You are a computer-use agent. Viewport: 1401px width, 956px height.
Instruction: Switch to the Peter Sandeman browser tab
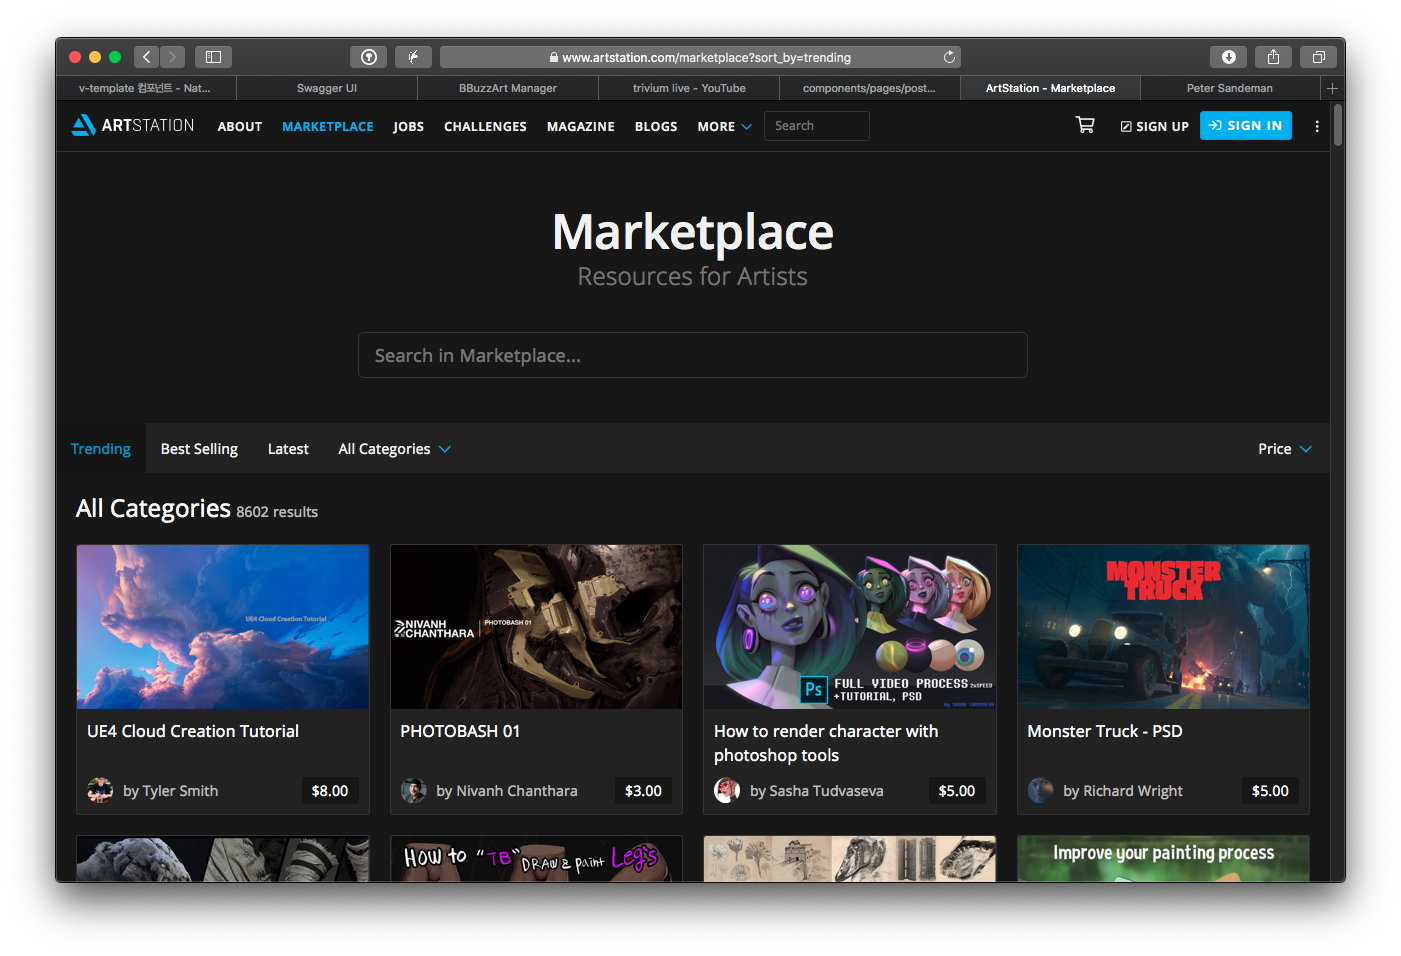(1230, 88)
